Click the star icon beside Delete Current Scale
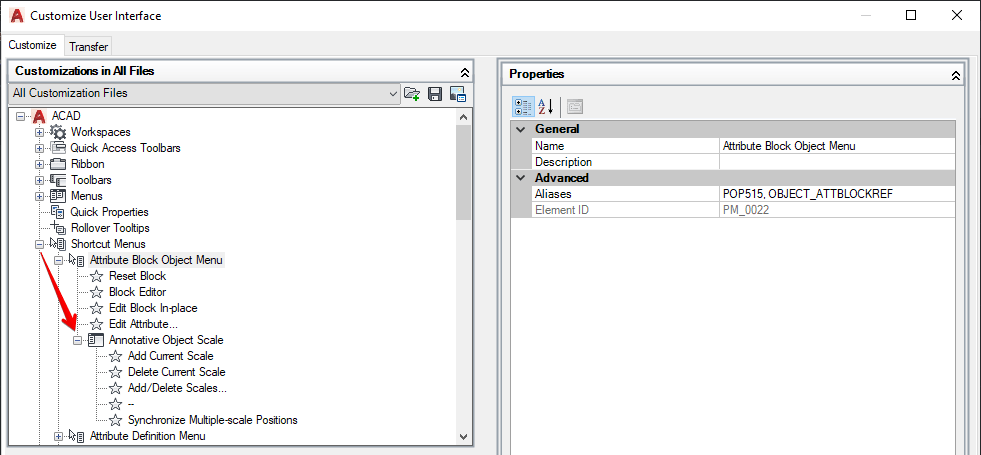981x455 pixels. tap(115, 372)
